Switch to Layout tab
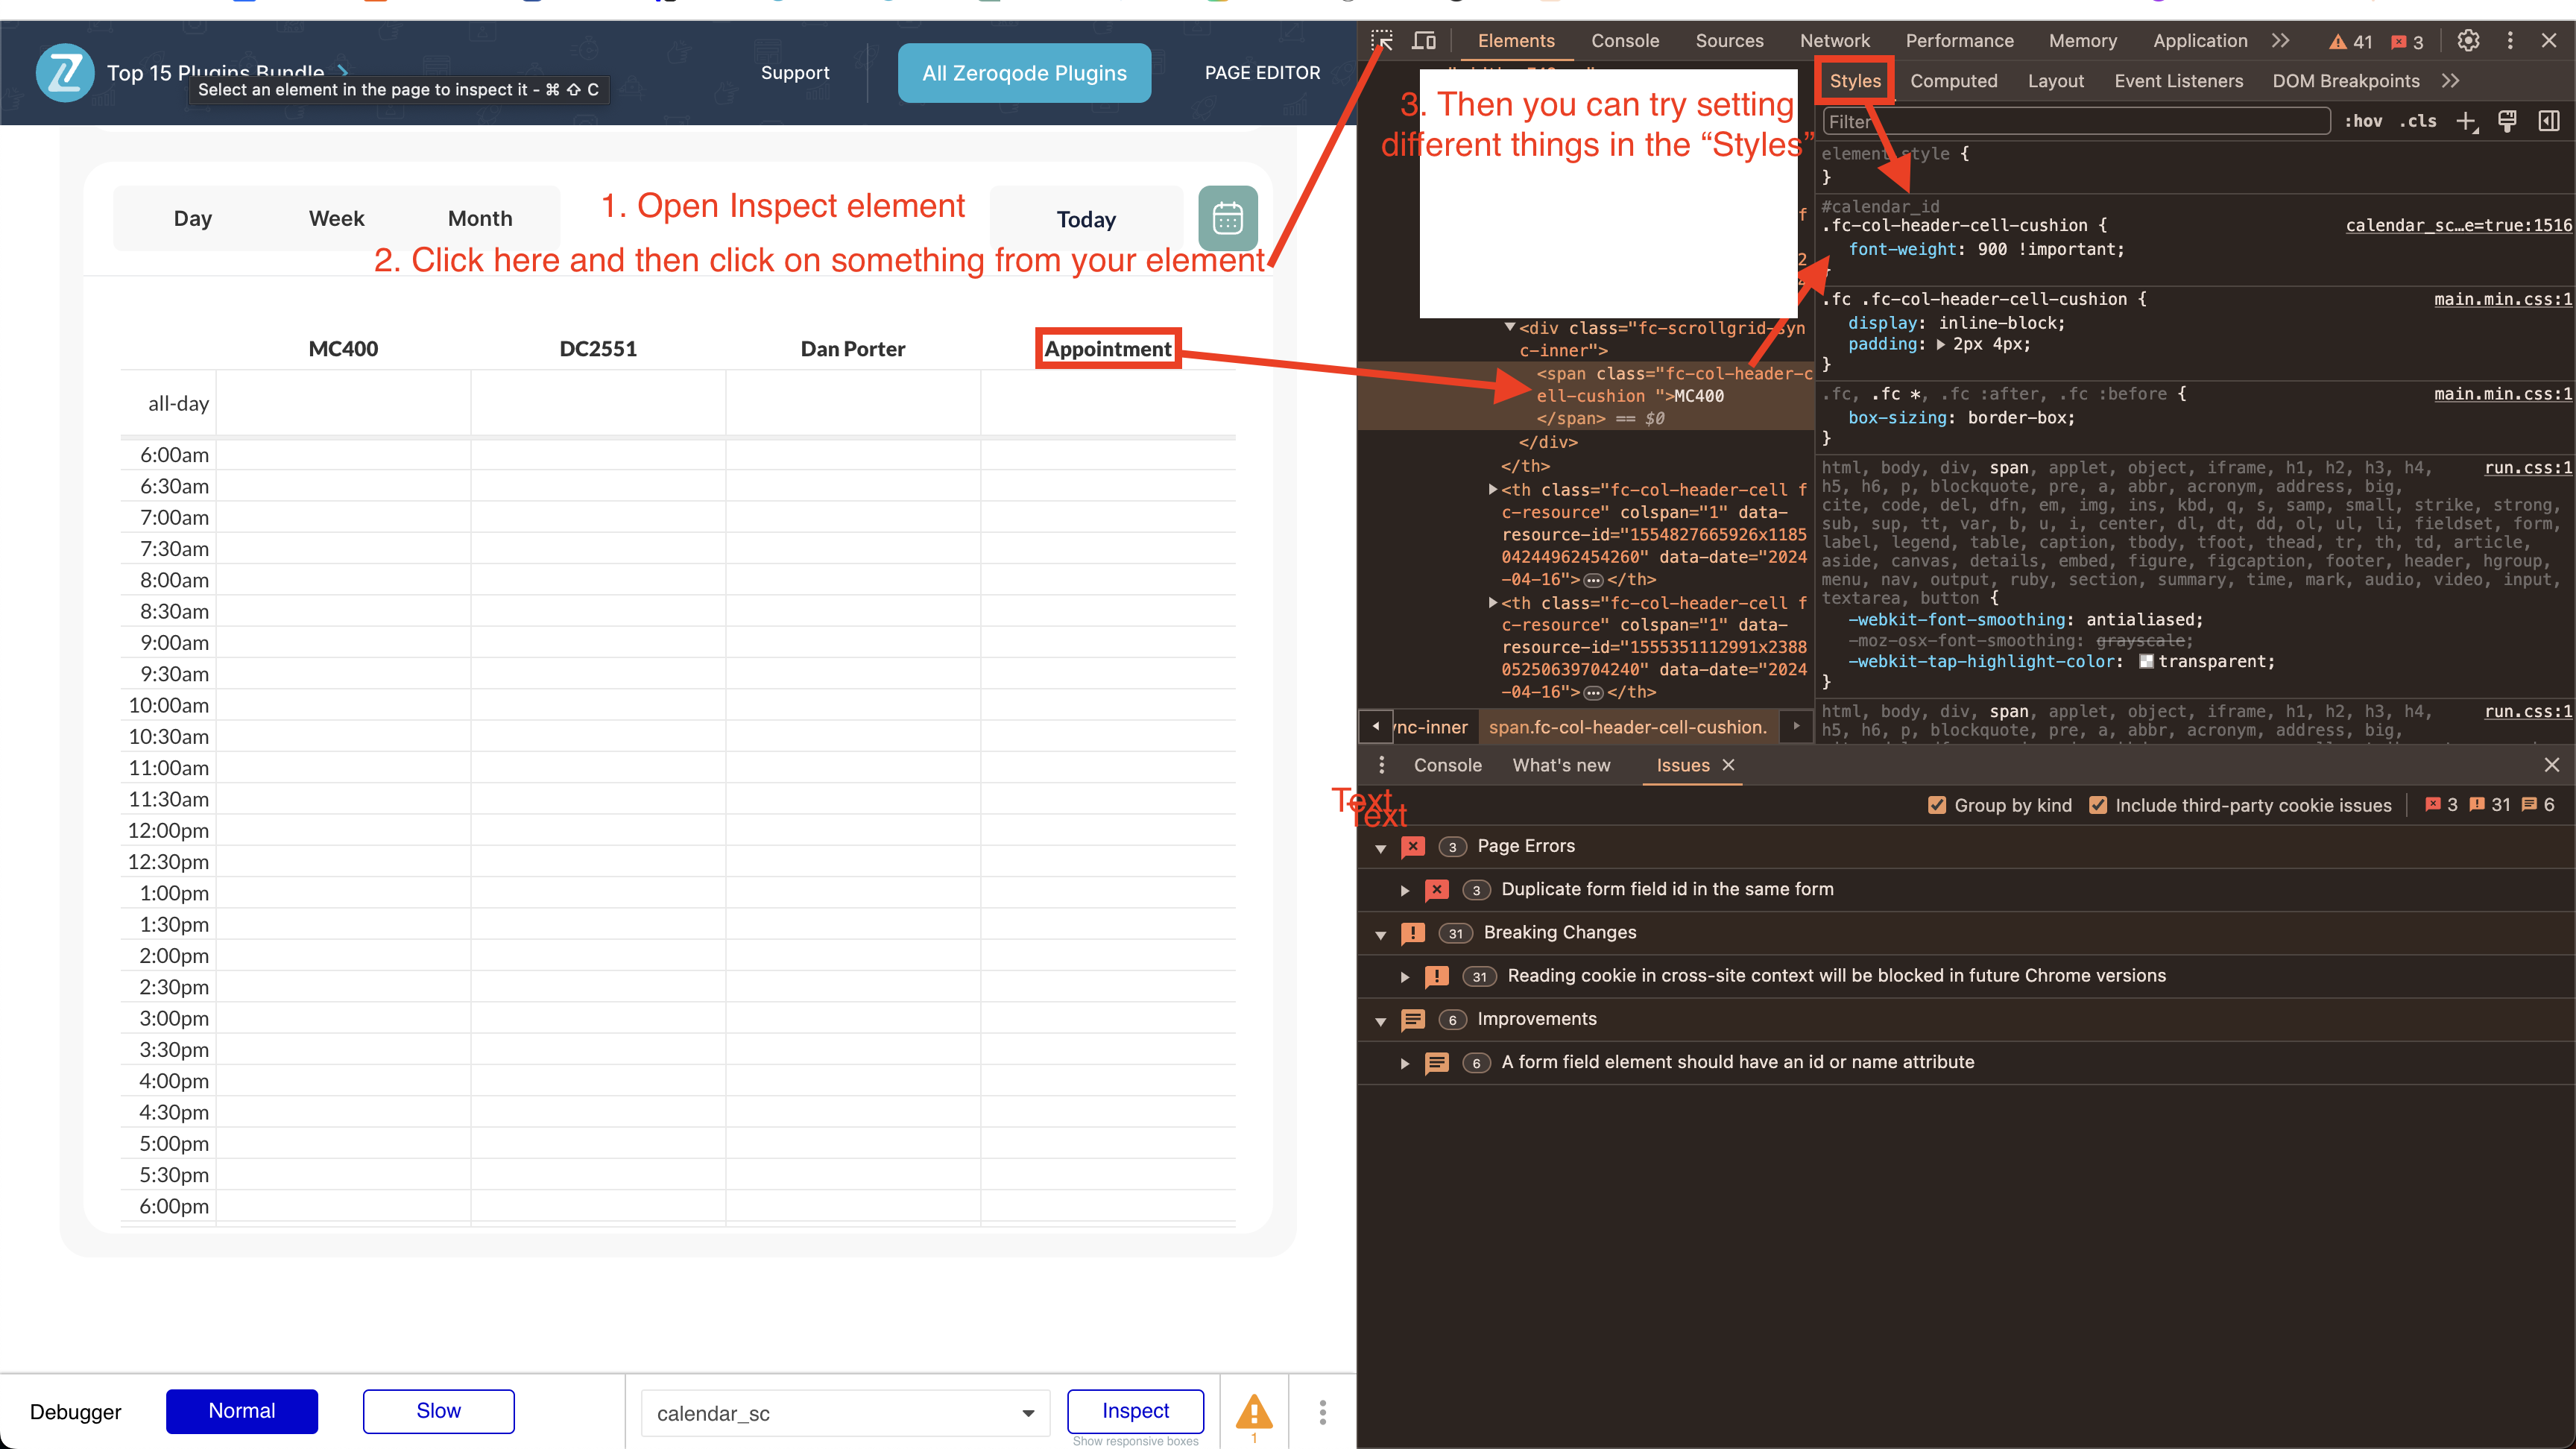 (x=2056, y=81)
